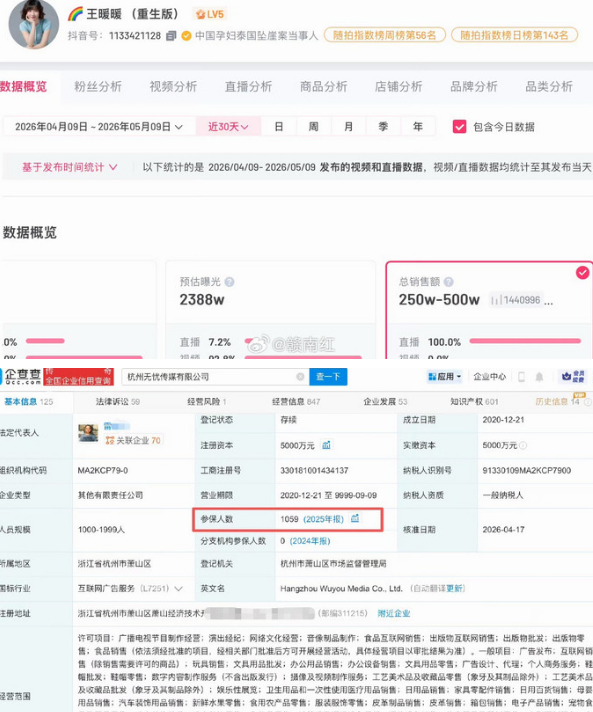Click chart icon beside 参保人数 1059

coord(355,518)
